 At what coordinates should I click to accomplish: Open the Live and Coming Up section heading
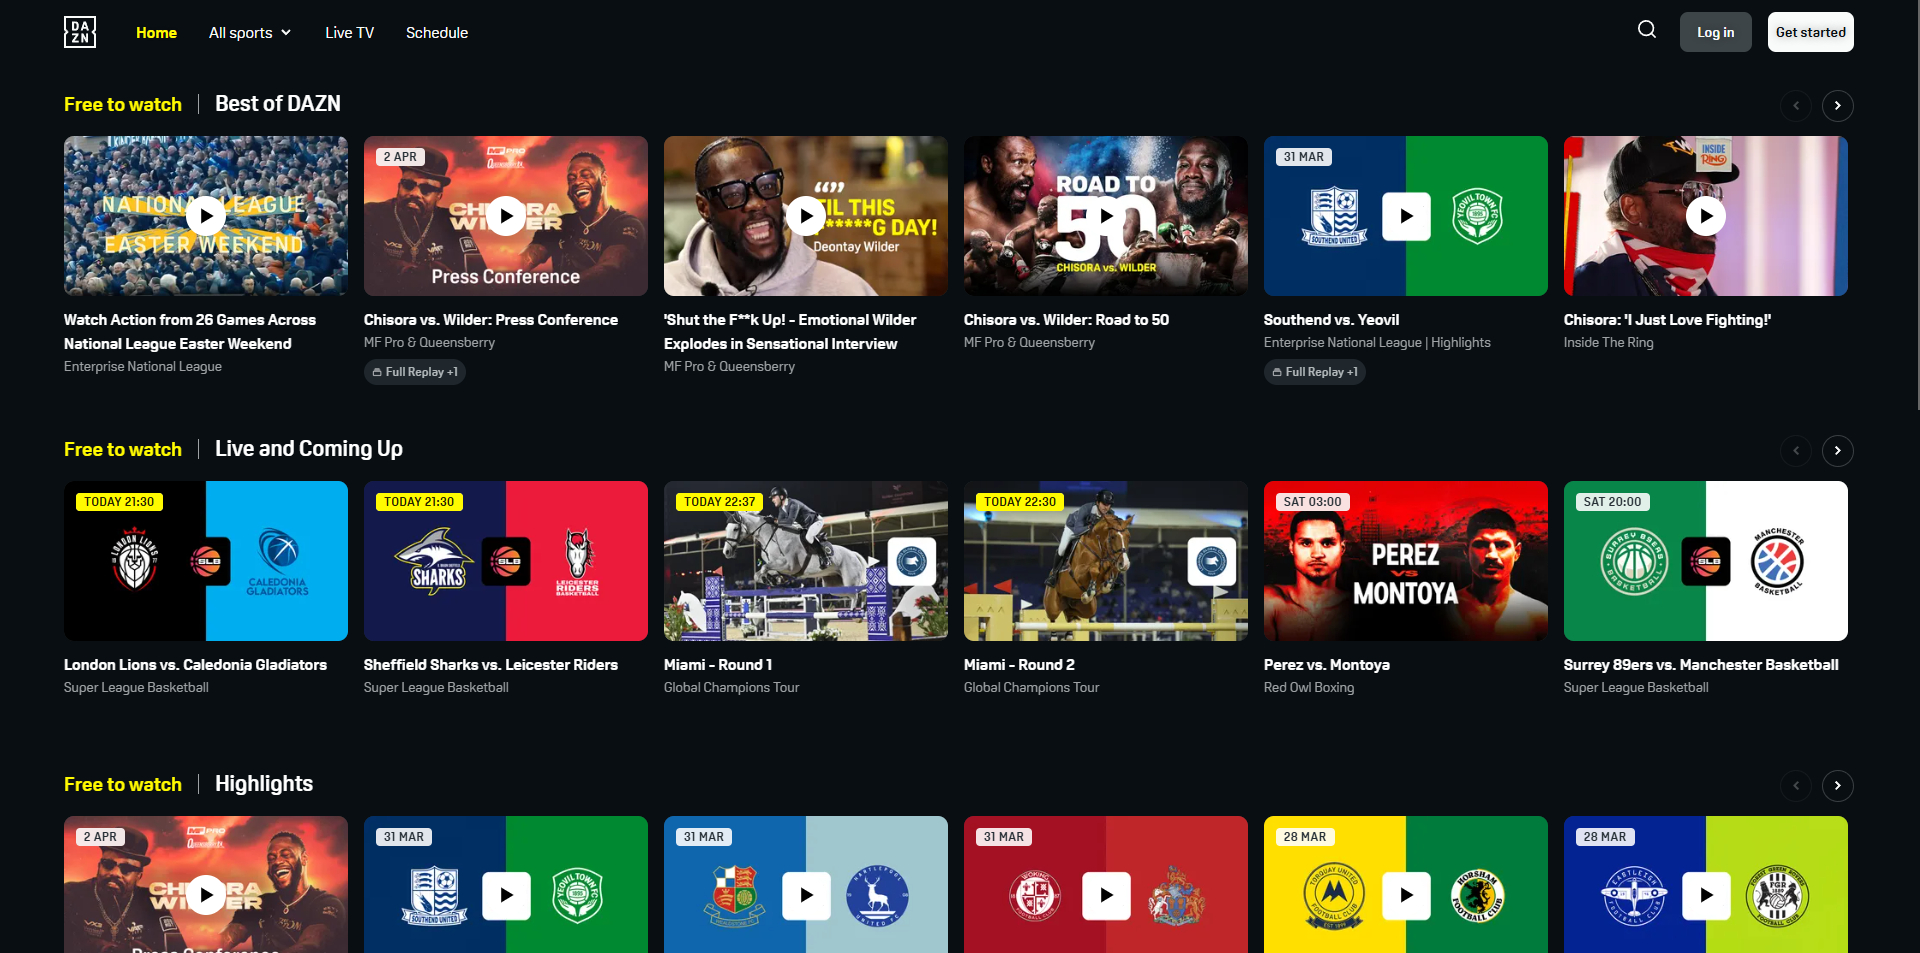tap(309, 448)
